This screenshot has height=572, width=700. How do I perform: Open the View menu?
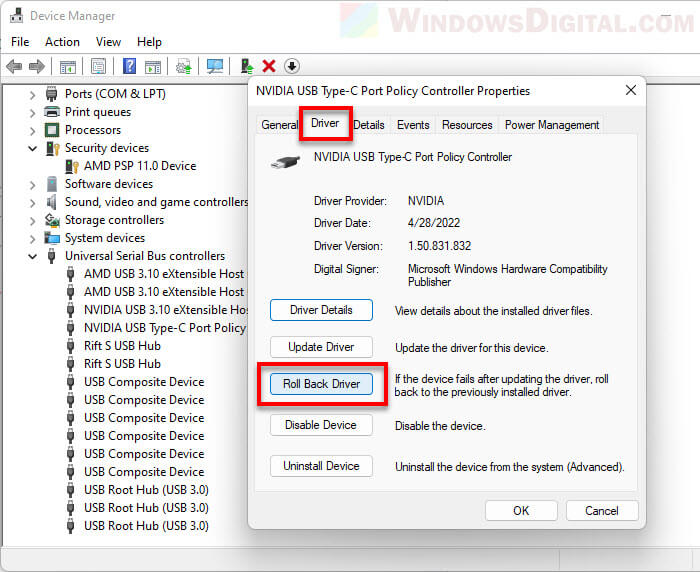click(x=108, y=42)
